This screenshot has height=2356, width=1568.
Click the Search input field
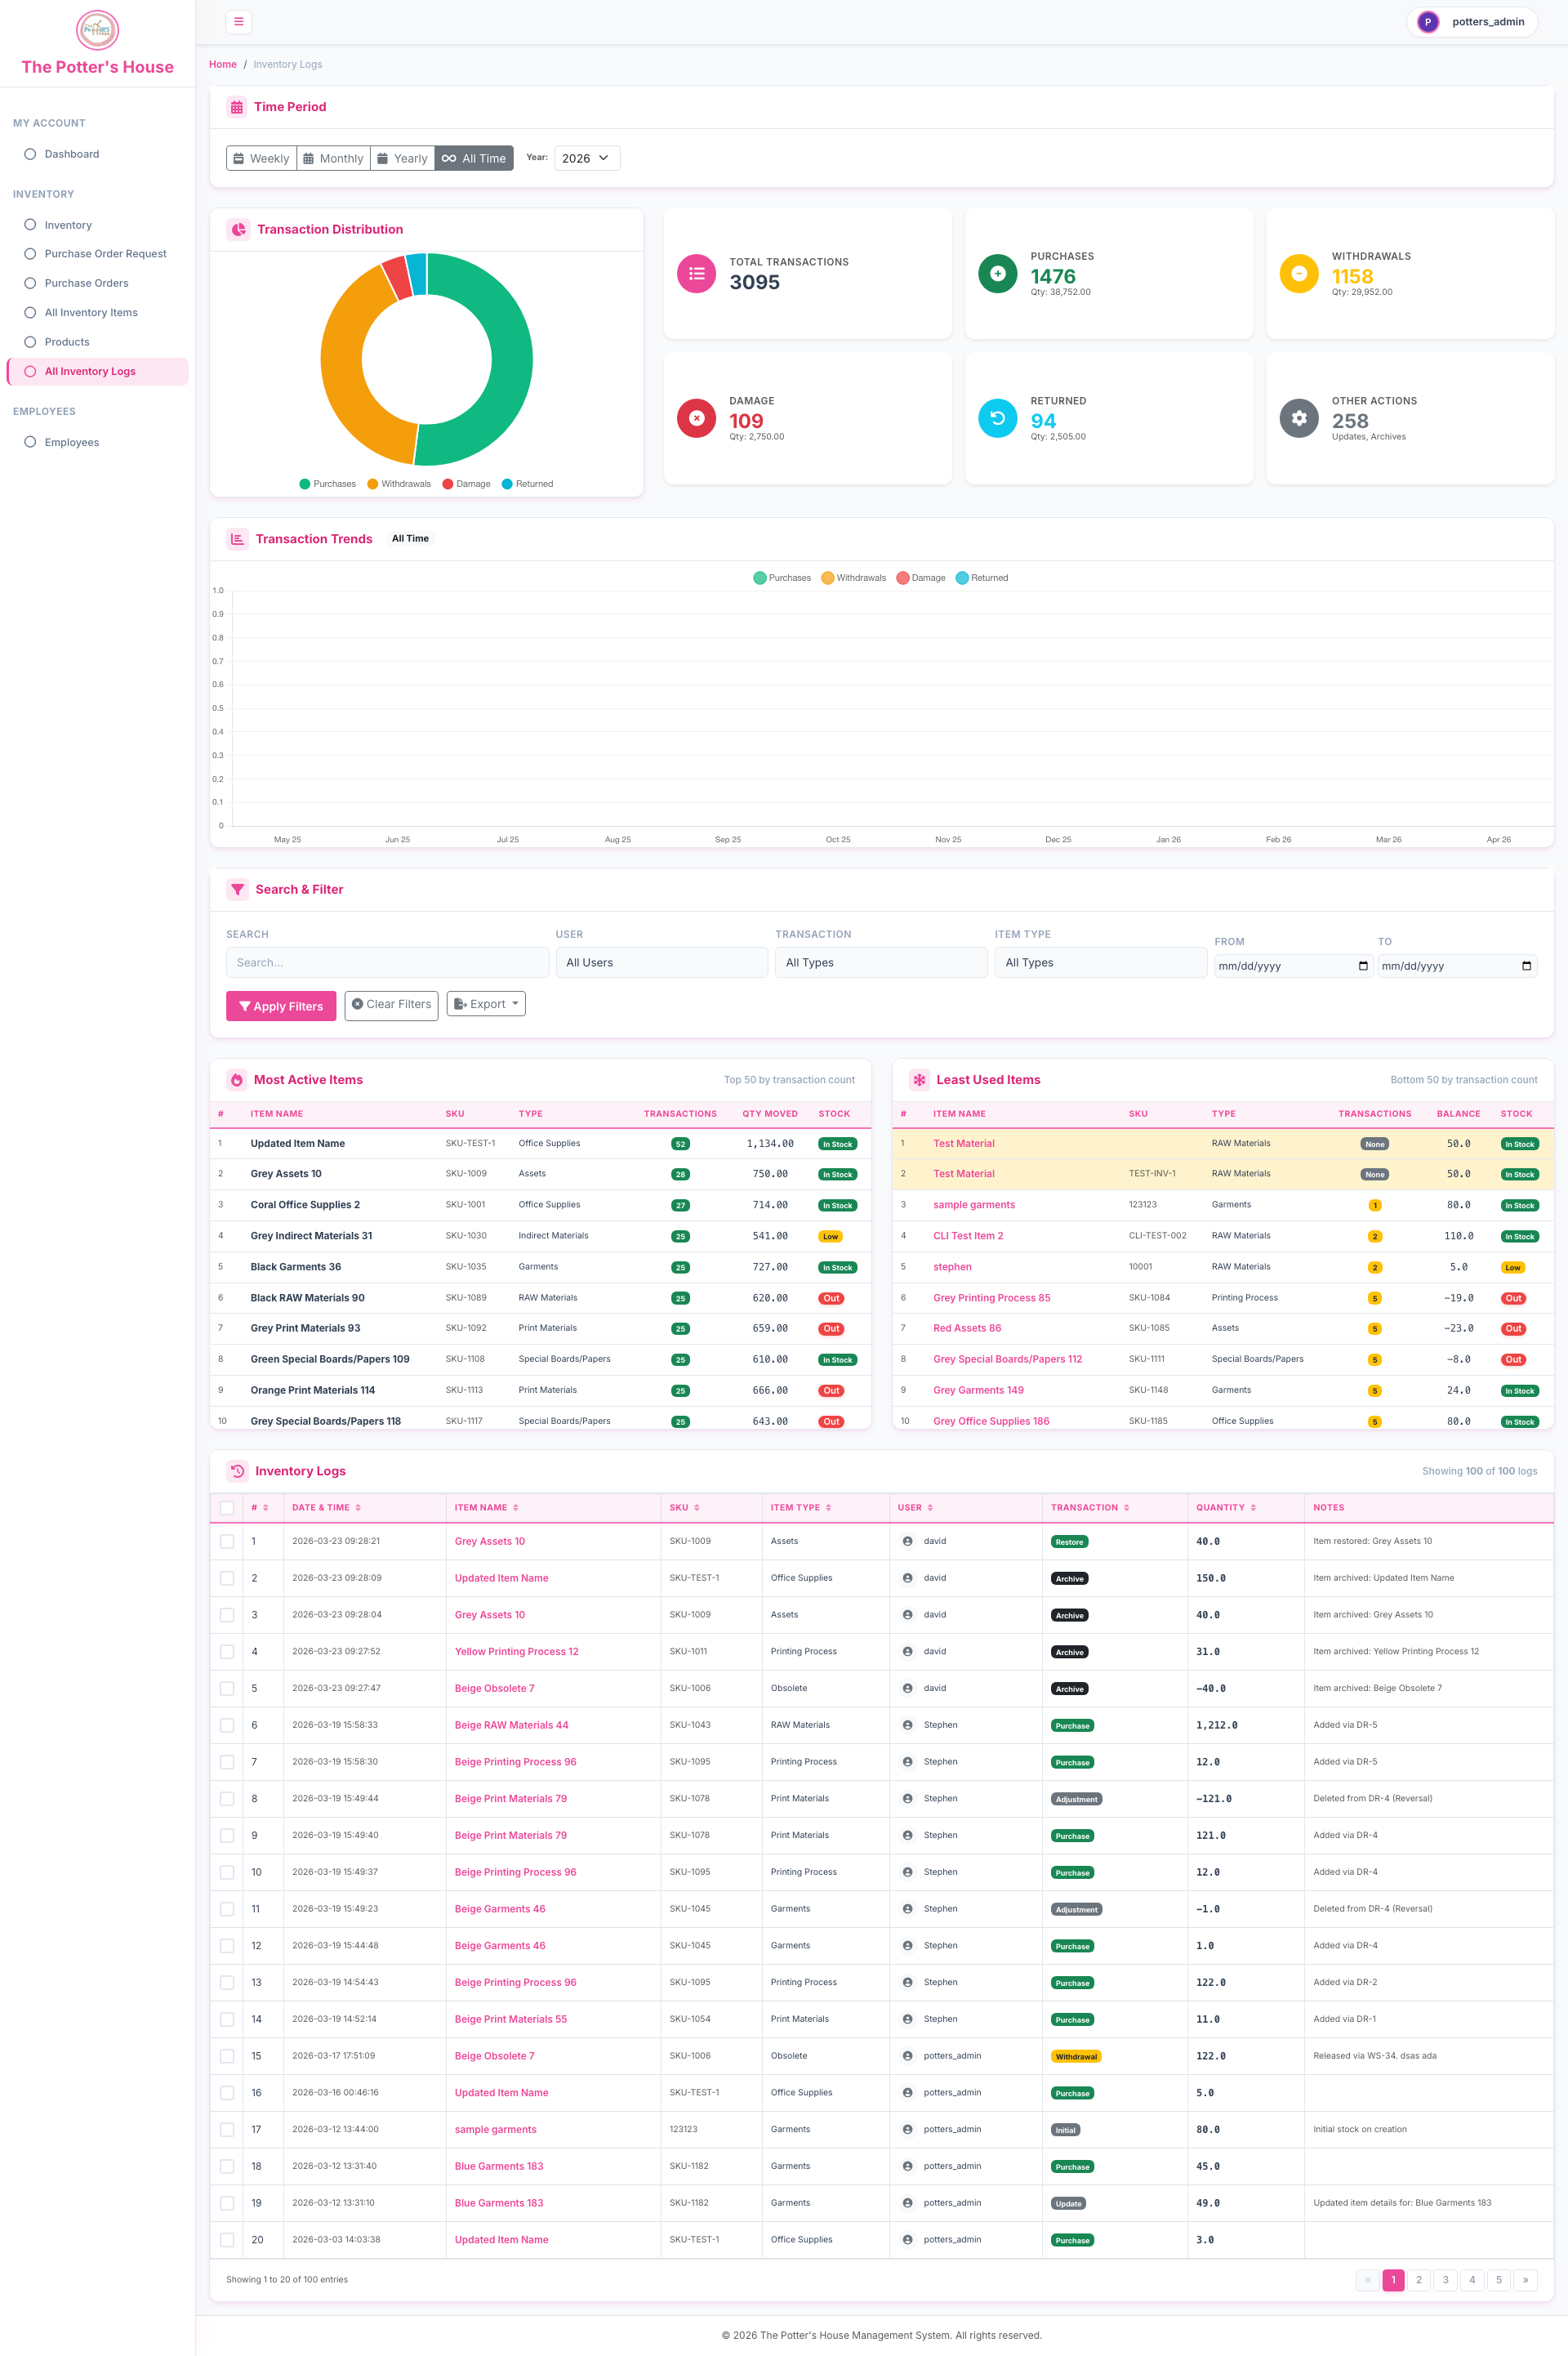(387, 962)
